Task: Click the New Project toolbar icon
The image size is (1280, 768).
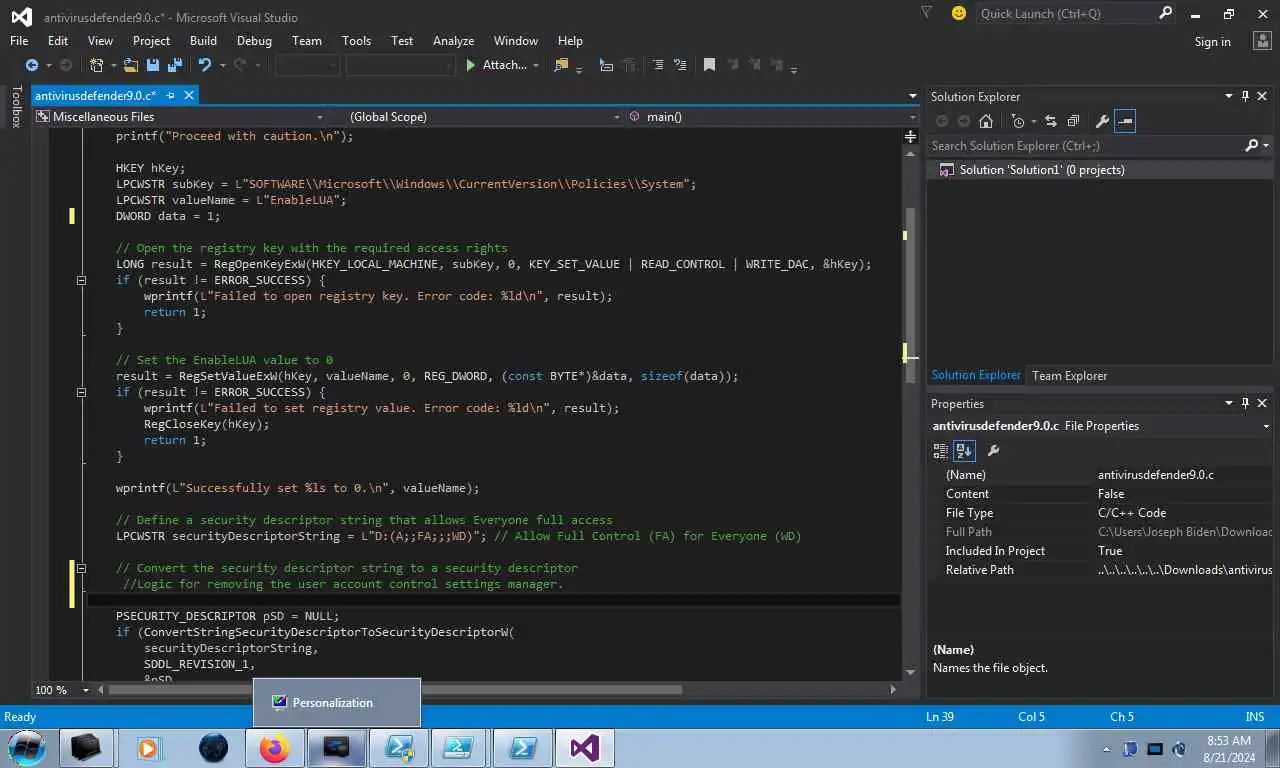Action: [96, 65]
